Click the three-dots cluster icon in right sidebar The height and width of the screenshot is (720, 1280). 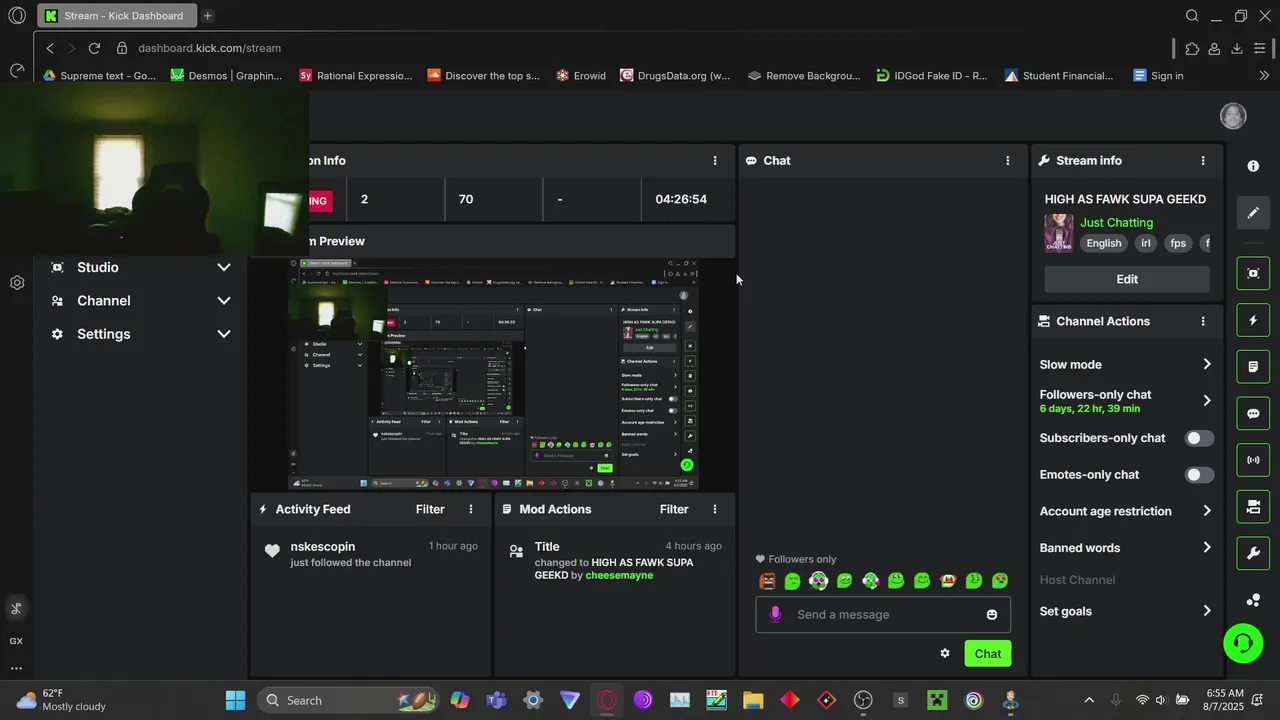1253,600
